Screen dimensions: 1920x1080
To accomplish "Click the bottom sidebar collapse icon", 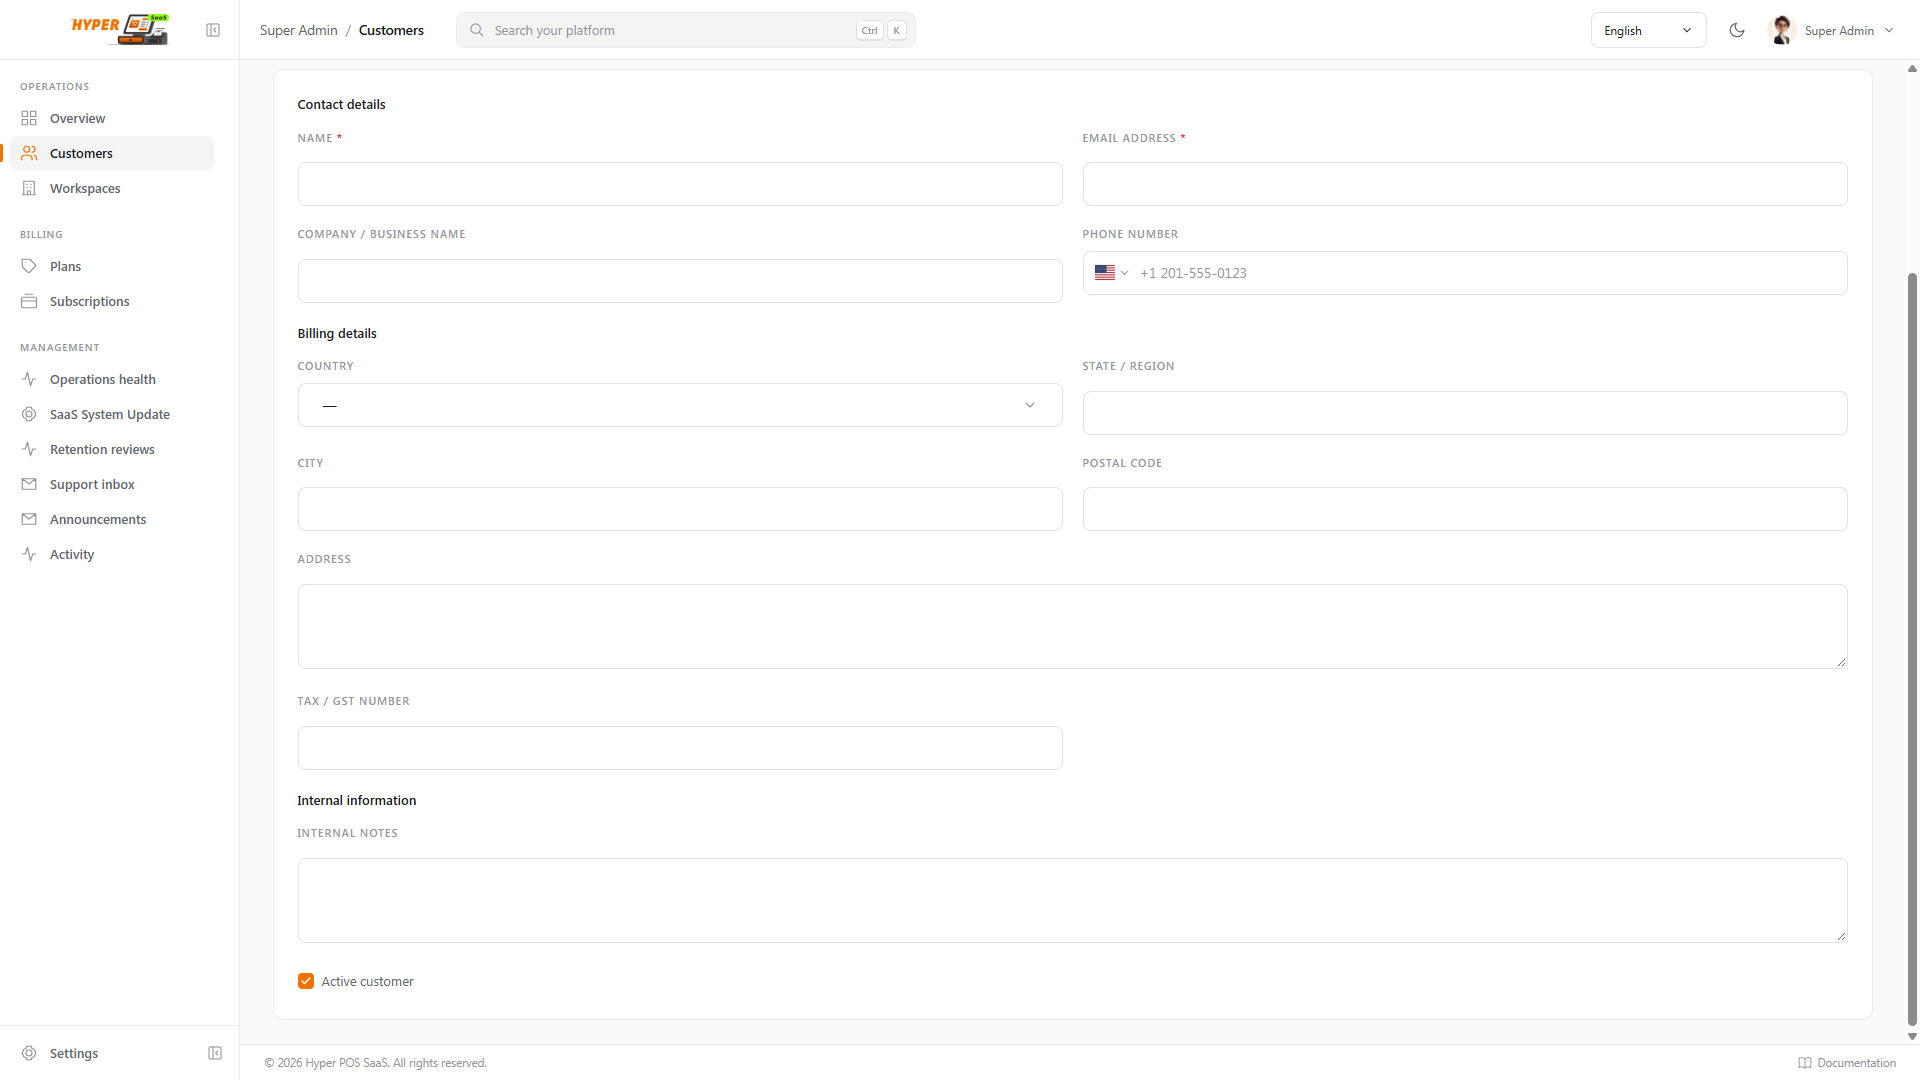I will pos(215,1053).
